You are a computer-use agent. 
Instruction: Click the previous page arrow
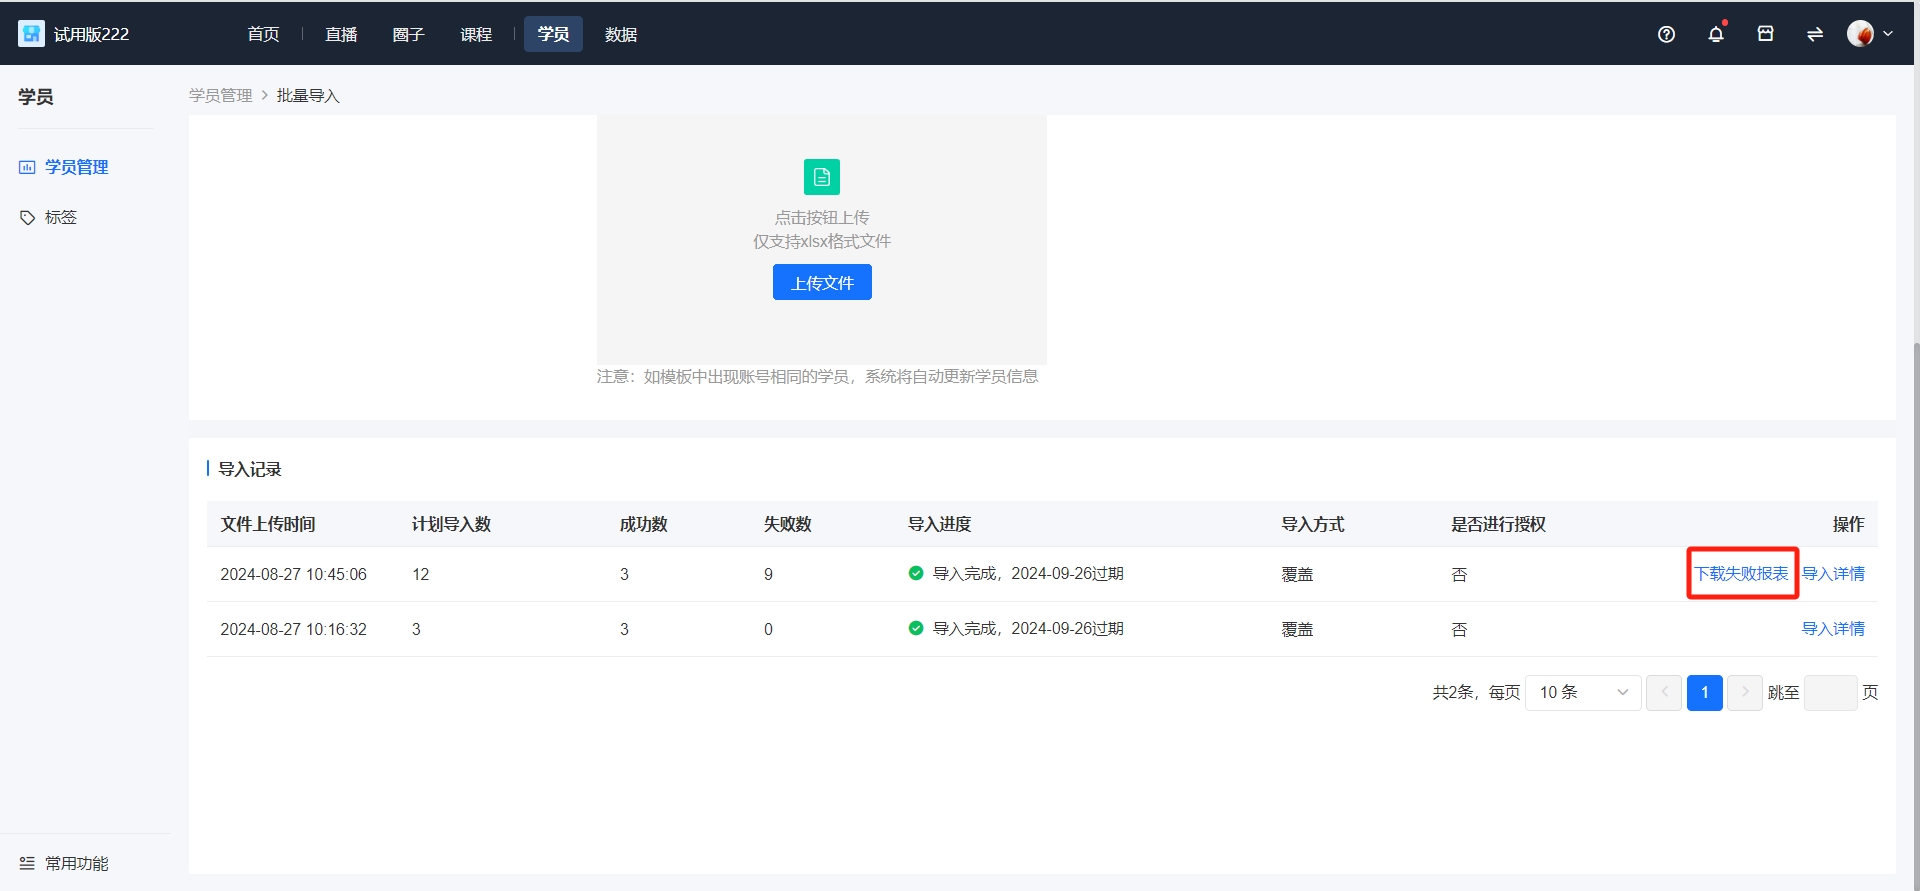tap(1664, 692)
